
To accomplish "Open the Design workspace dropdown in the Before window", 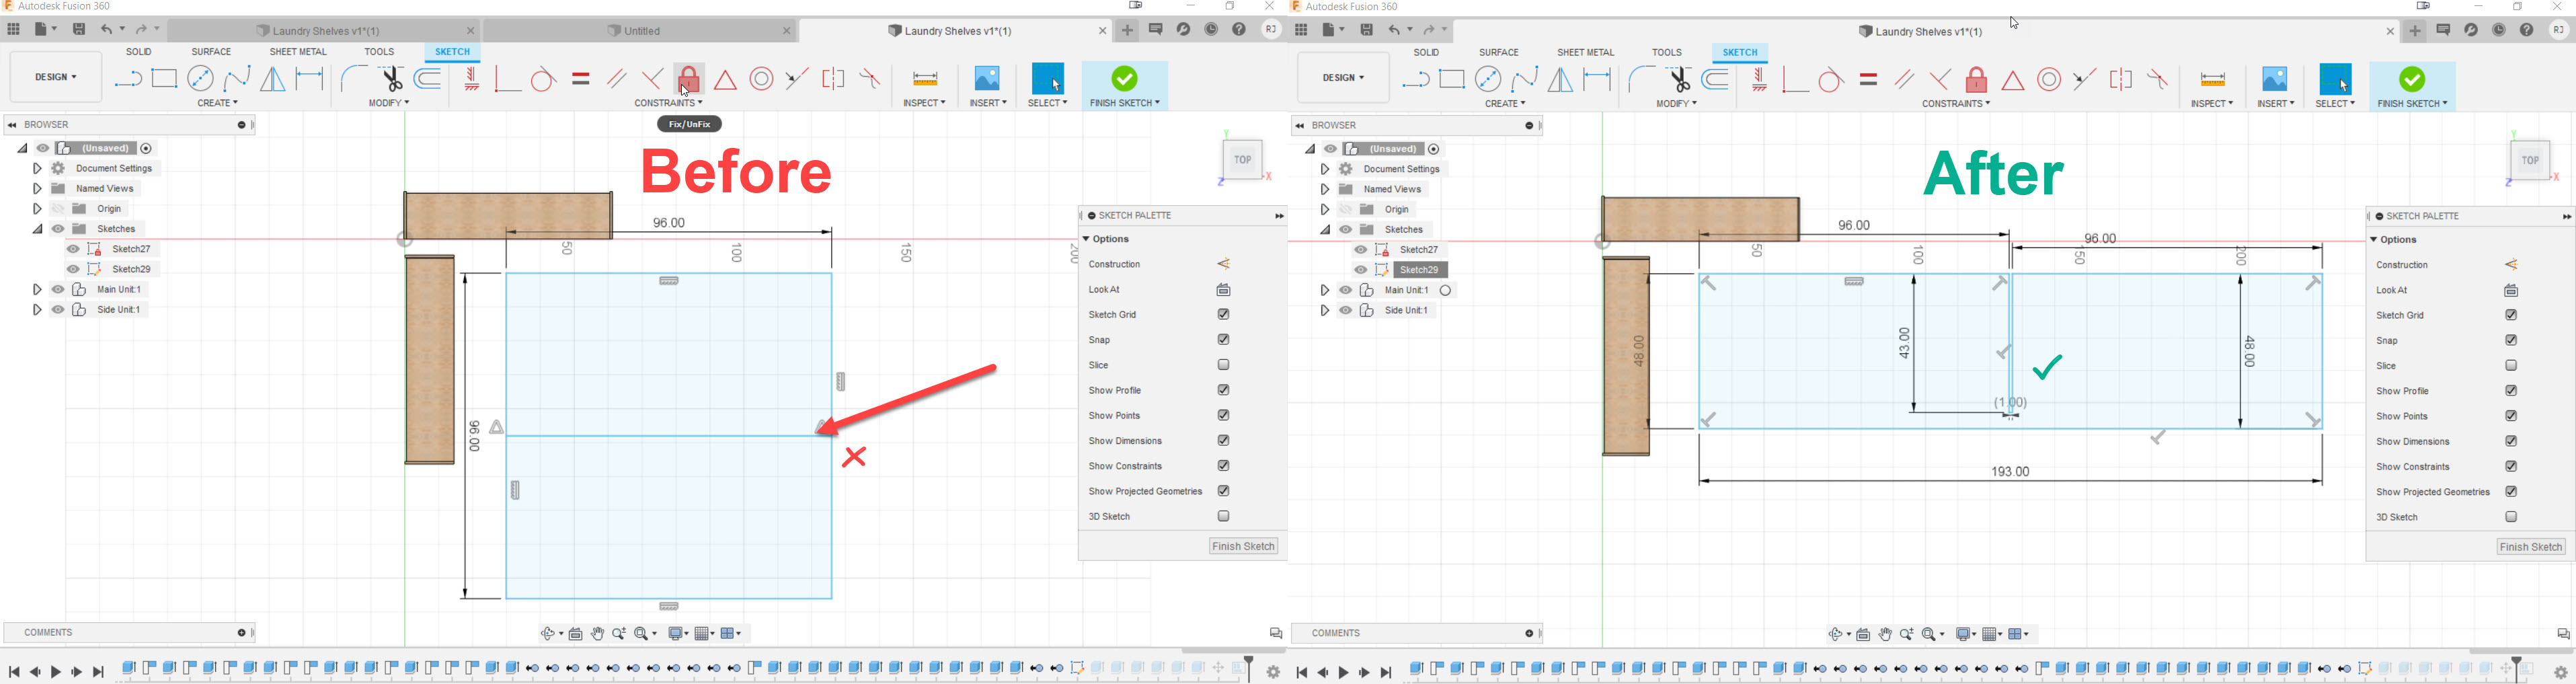I will tap(56, 77).
